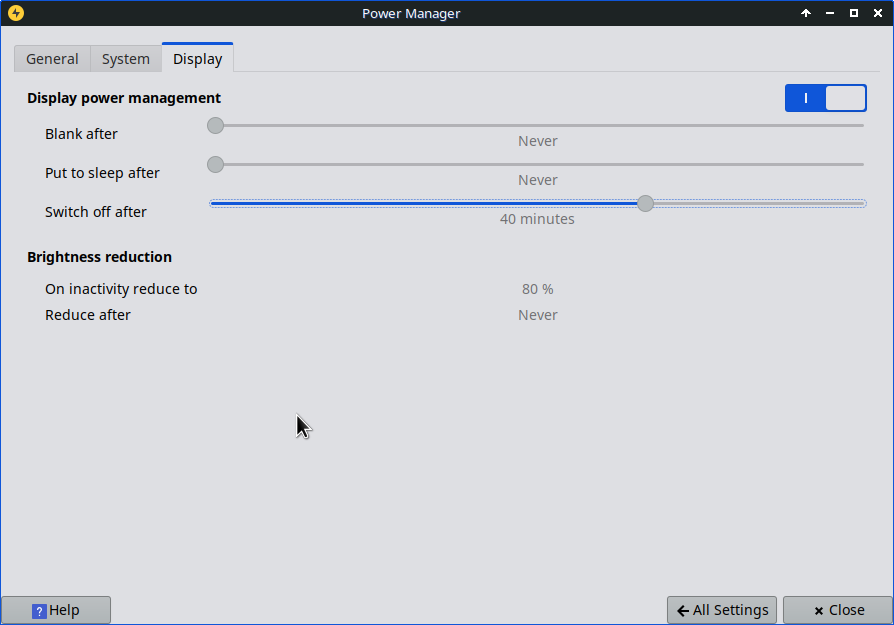Viewport: 894px width, 625px height.
Task: Go back to All Settings
Action: 722,610
